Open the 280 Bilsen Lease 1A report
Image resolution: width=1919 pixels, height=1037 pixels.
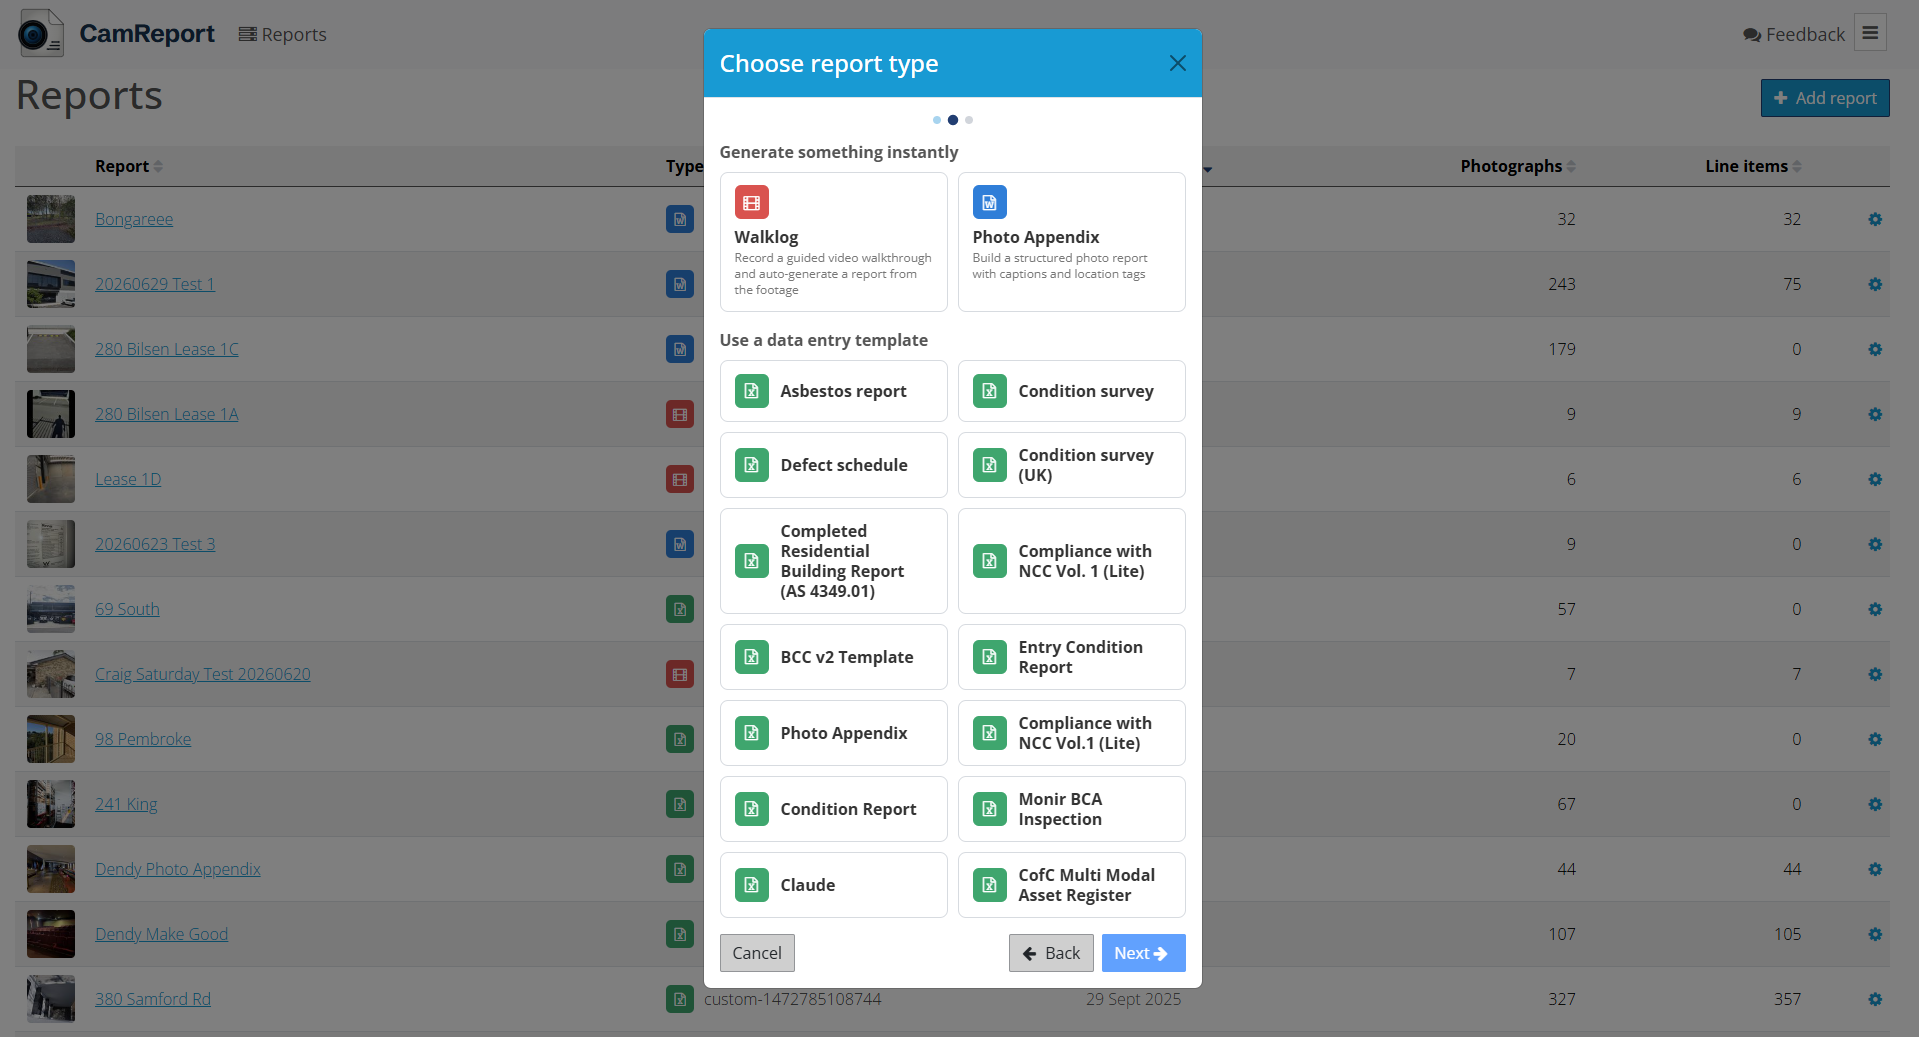167,414
